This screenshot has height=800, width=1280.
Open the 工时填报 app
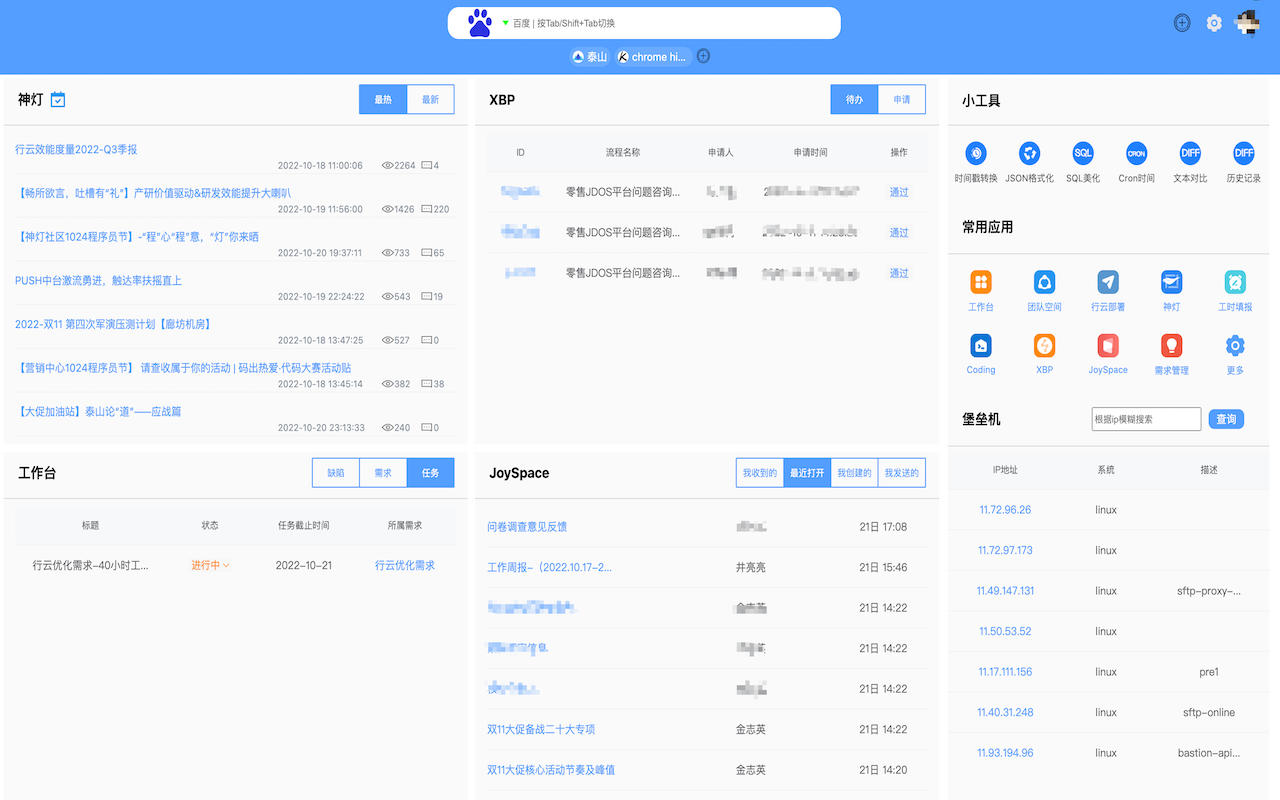click(x=1234, y=290)
